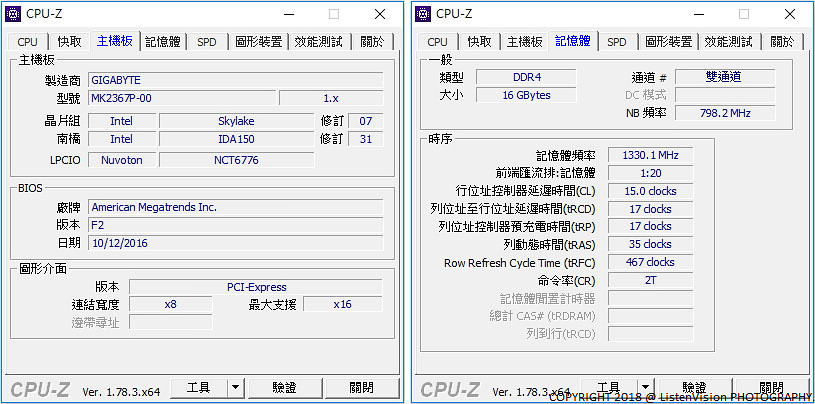The height and width of the screenshot is (404, 815).
Task: Click link width x8 value
Action: 170,304
